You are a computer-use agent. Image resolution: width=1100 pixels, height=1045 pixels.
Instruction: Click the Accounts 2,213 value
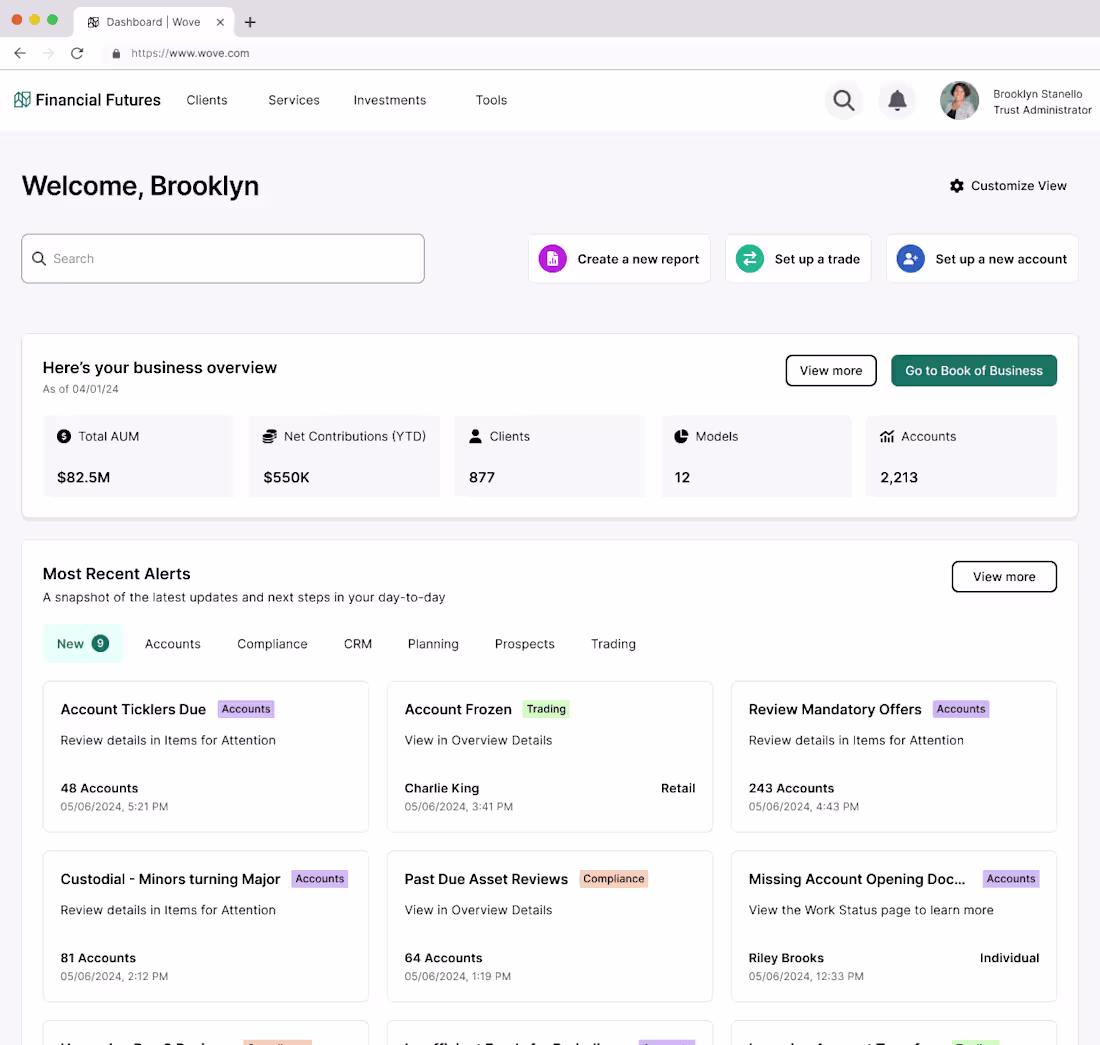point(899,478)
